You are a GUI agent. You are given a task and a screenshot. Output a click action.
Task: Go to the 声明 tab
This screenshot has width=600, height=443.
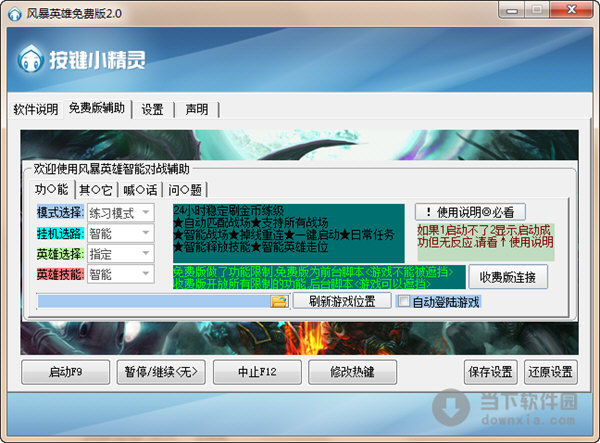(x=197, y=110)
